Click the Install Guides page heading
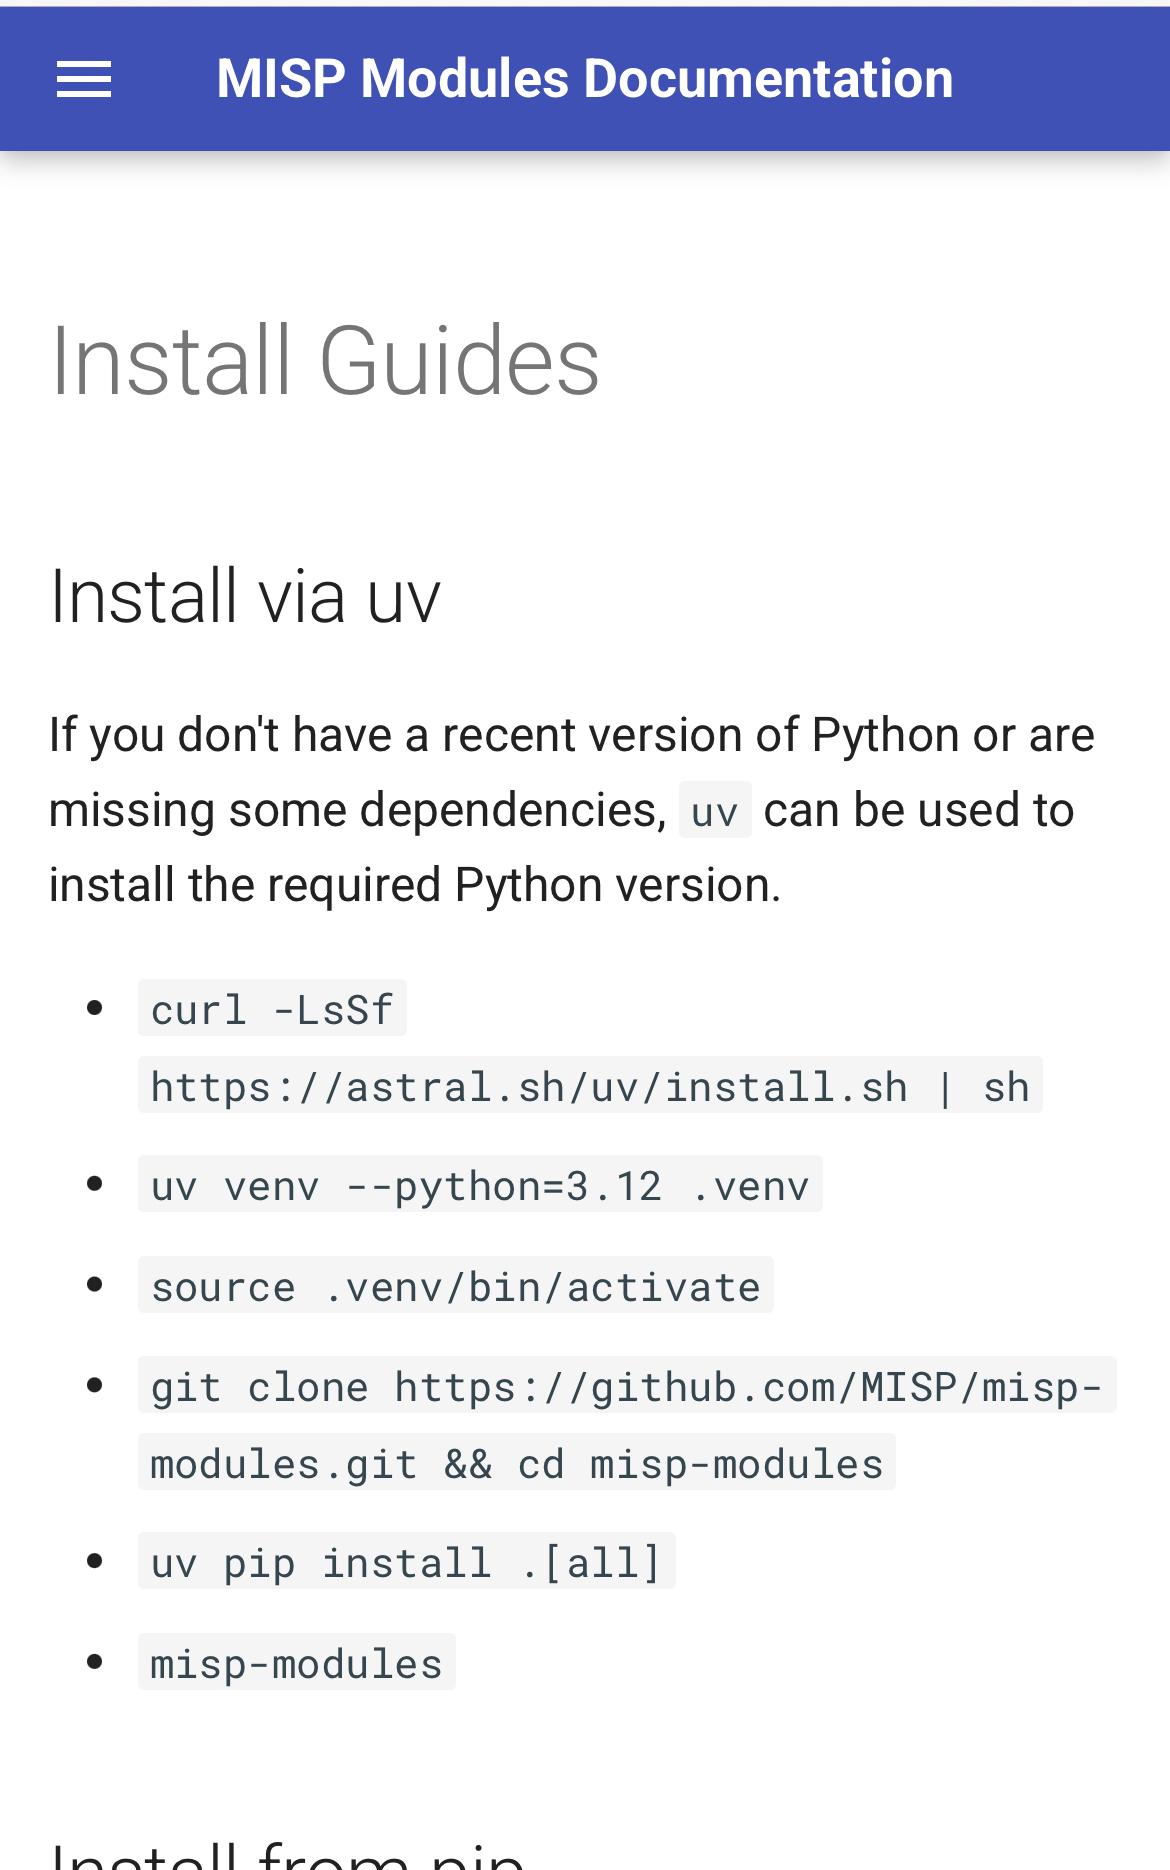 coord(324,361)
